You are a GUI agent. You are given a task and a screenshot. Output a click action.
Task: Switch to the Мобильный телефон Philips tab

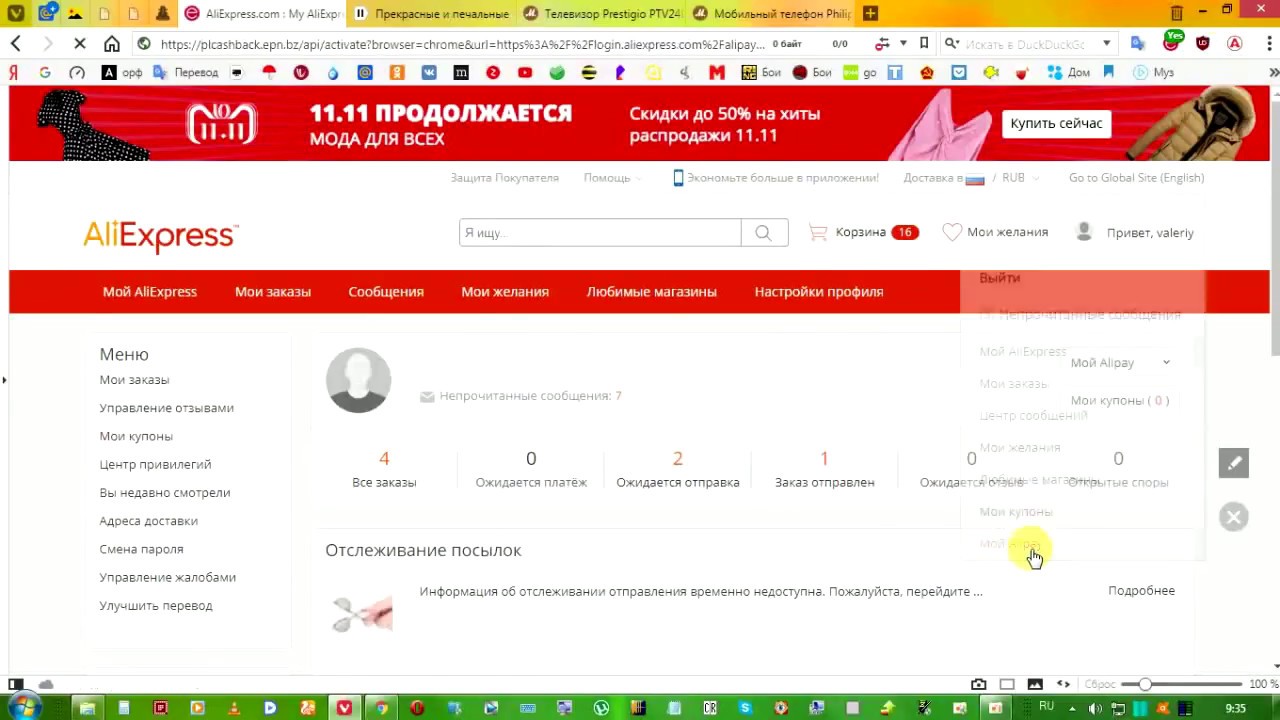point(771,14)
